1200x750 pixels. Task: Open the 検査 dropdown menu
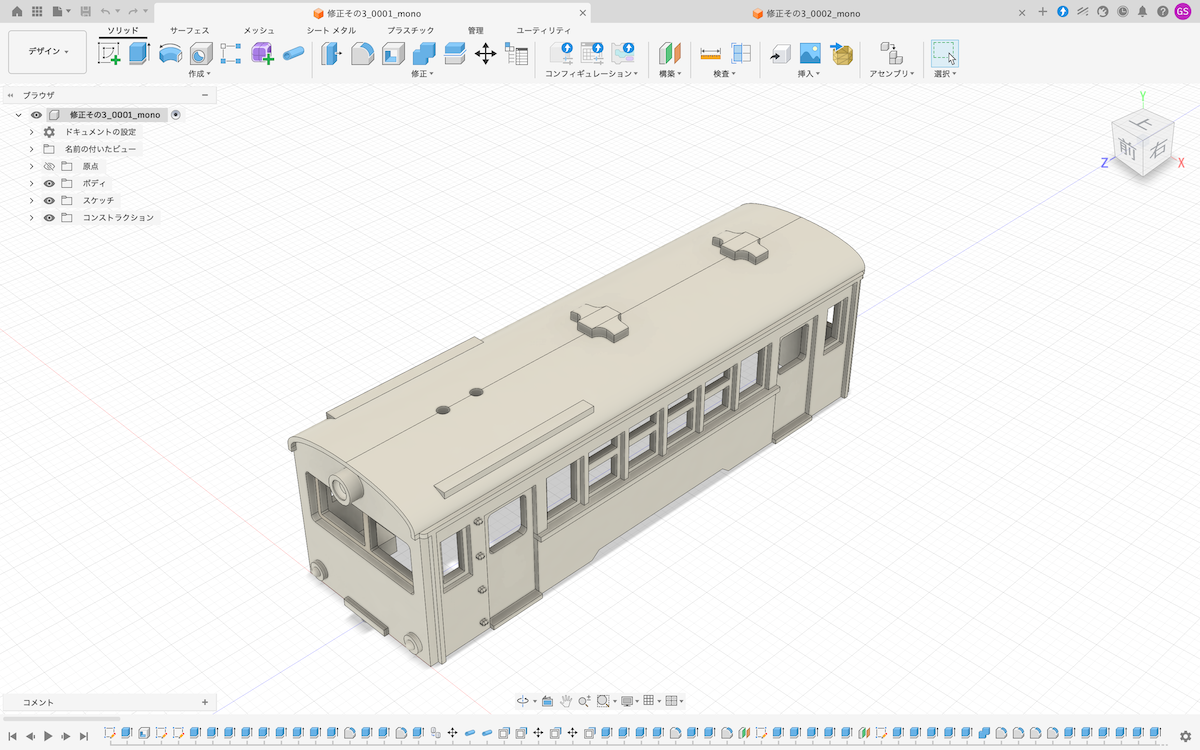point(725,74)
